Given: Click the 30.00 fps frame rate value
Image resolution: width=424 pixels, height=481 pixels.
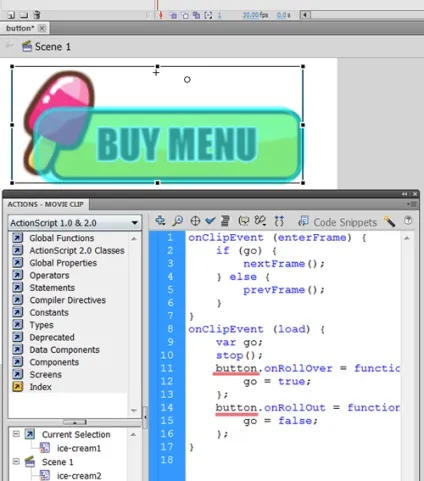Looking at the screenshot, I should (255, 15).
